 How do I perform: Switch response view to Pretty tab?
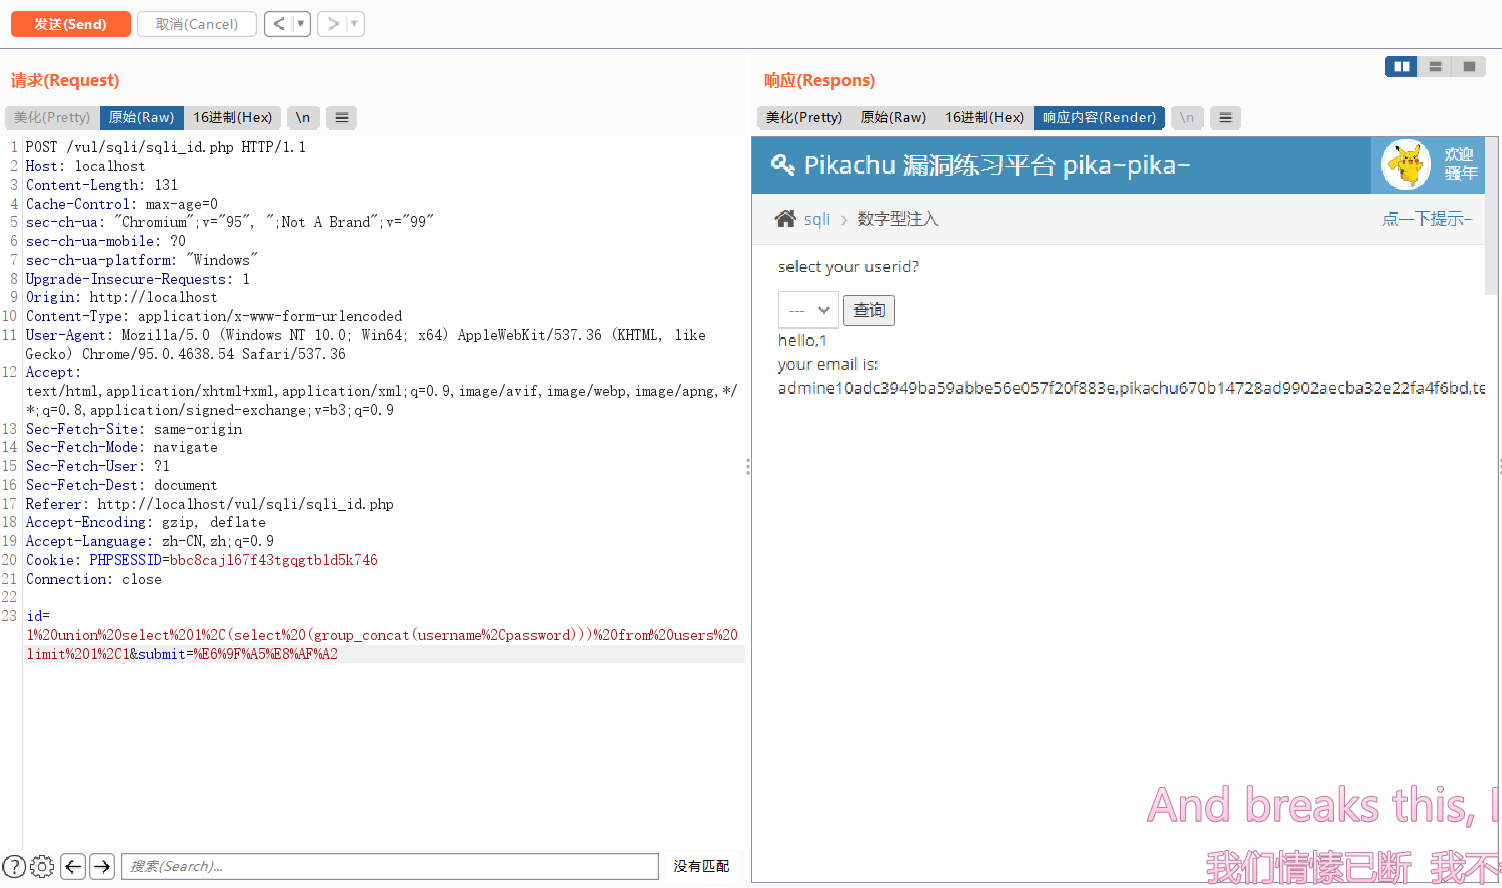point(804,118)
